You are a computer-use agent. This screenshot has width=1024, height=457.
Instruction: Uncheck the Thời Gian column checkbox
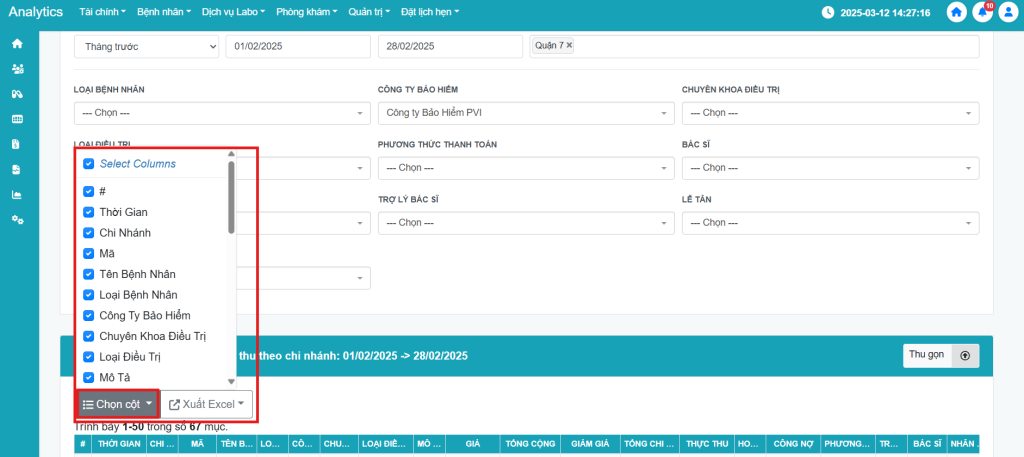click(88, 212)
